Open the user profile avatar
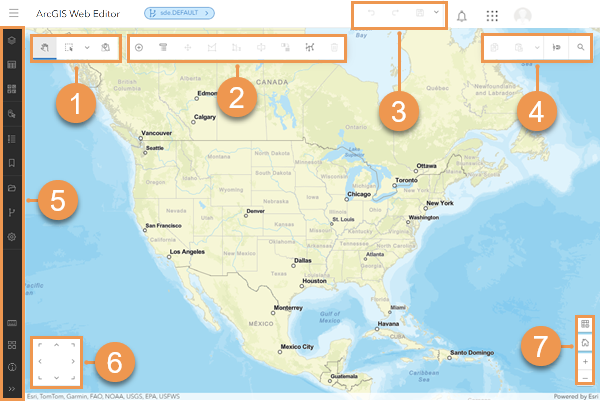The height and width of the screenshot is (401, 600). (x=522, y=16)
